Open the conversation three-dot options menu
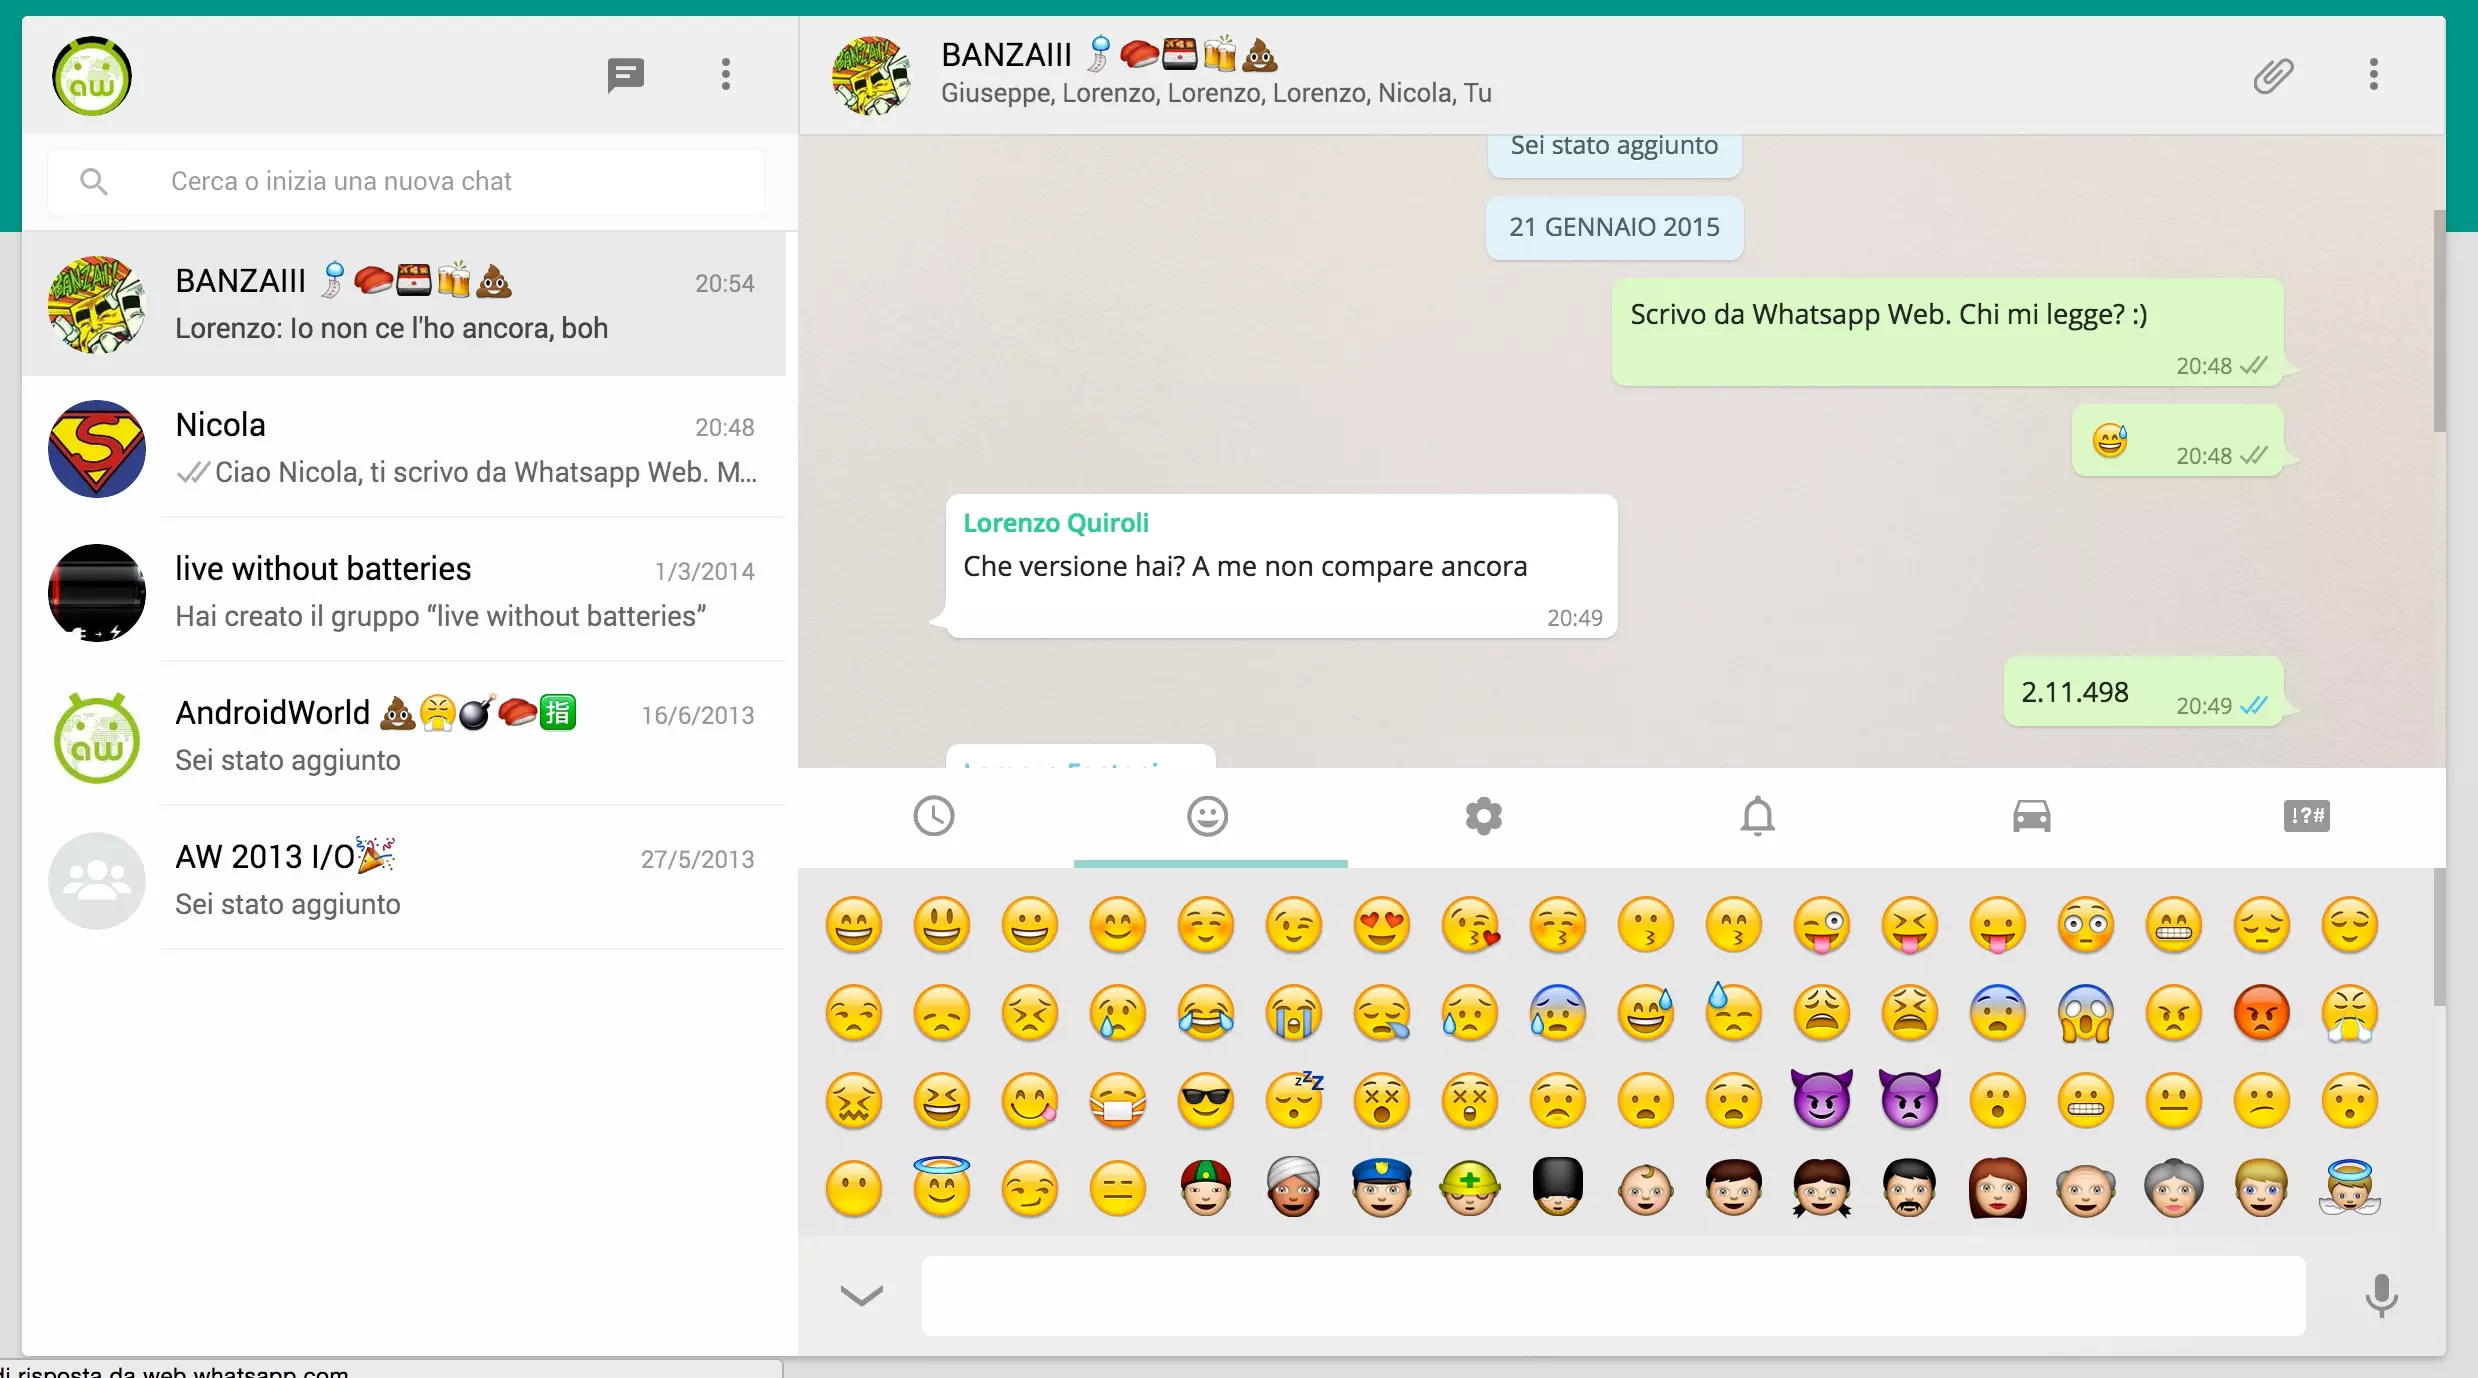Viewport: 2478px width, 1378px height. point(2373,75)
